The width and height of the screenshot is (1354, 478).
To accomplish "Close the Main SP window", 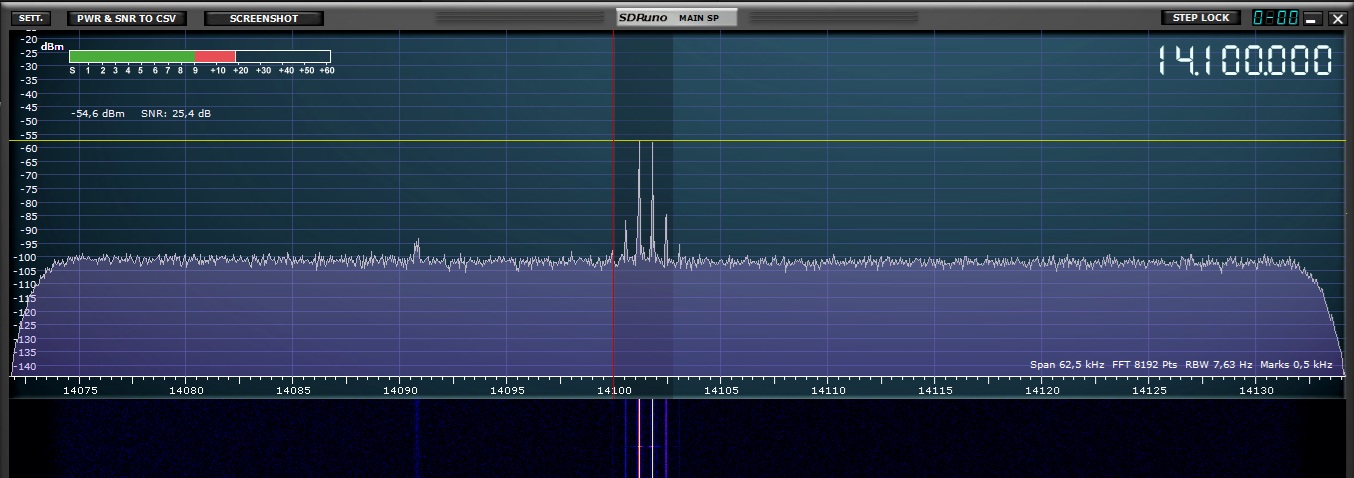I will (x=1337, y=18).
